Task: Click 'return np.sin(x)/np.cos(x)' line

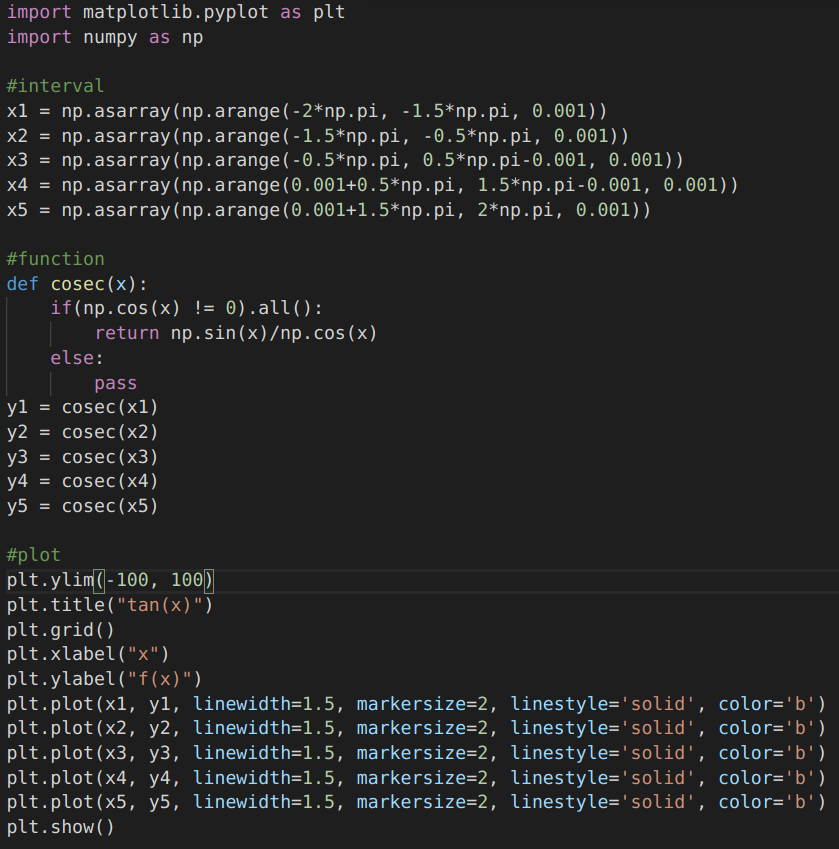Action: click(x=236, y=333)
